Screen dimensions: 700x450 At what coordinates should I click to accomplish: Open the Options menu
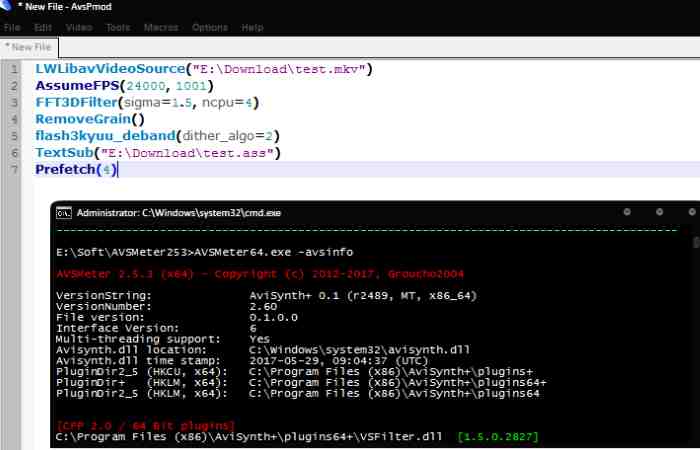210,27
